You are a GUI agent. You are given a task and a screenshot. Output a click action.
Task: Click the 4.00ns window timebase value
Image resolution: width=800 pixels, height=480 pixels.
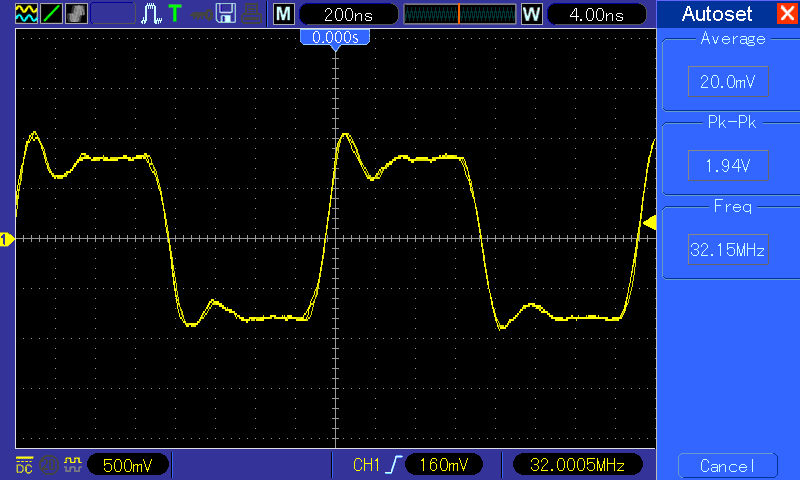(596, 14)
